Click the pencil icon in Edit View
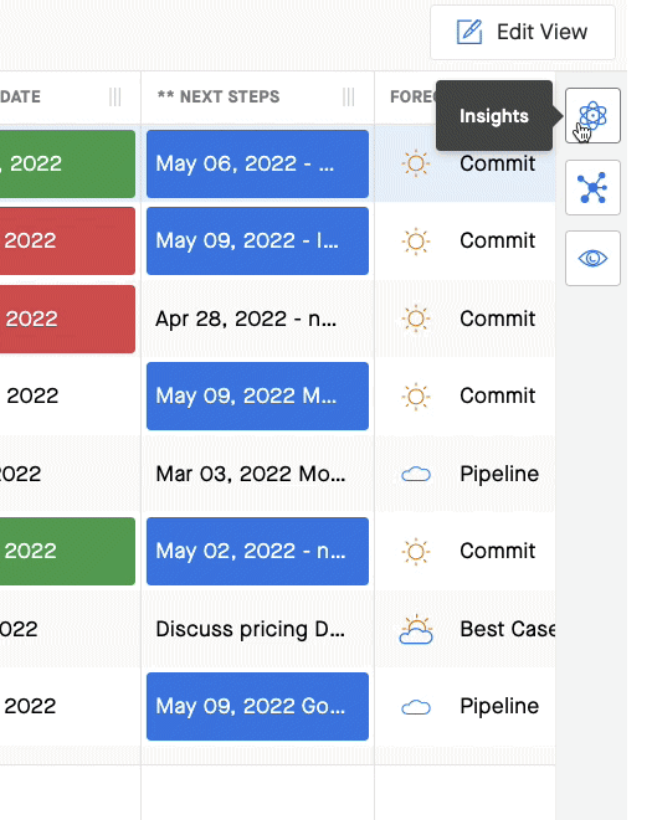 (469, 32)
